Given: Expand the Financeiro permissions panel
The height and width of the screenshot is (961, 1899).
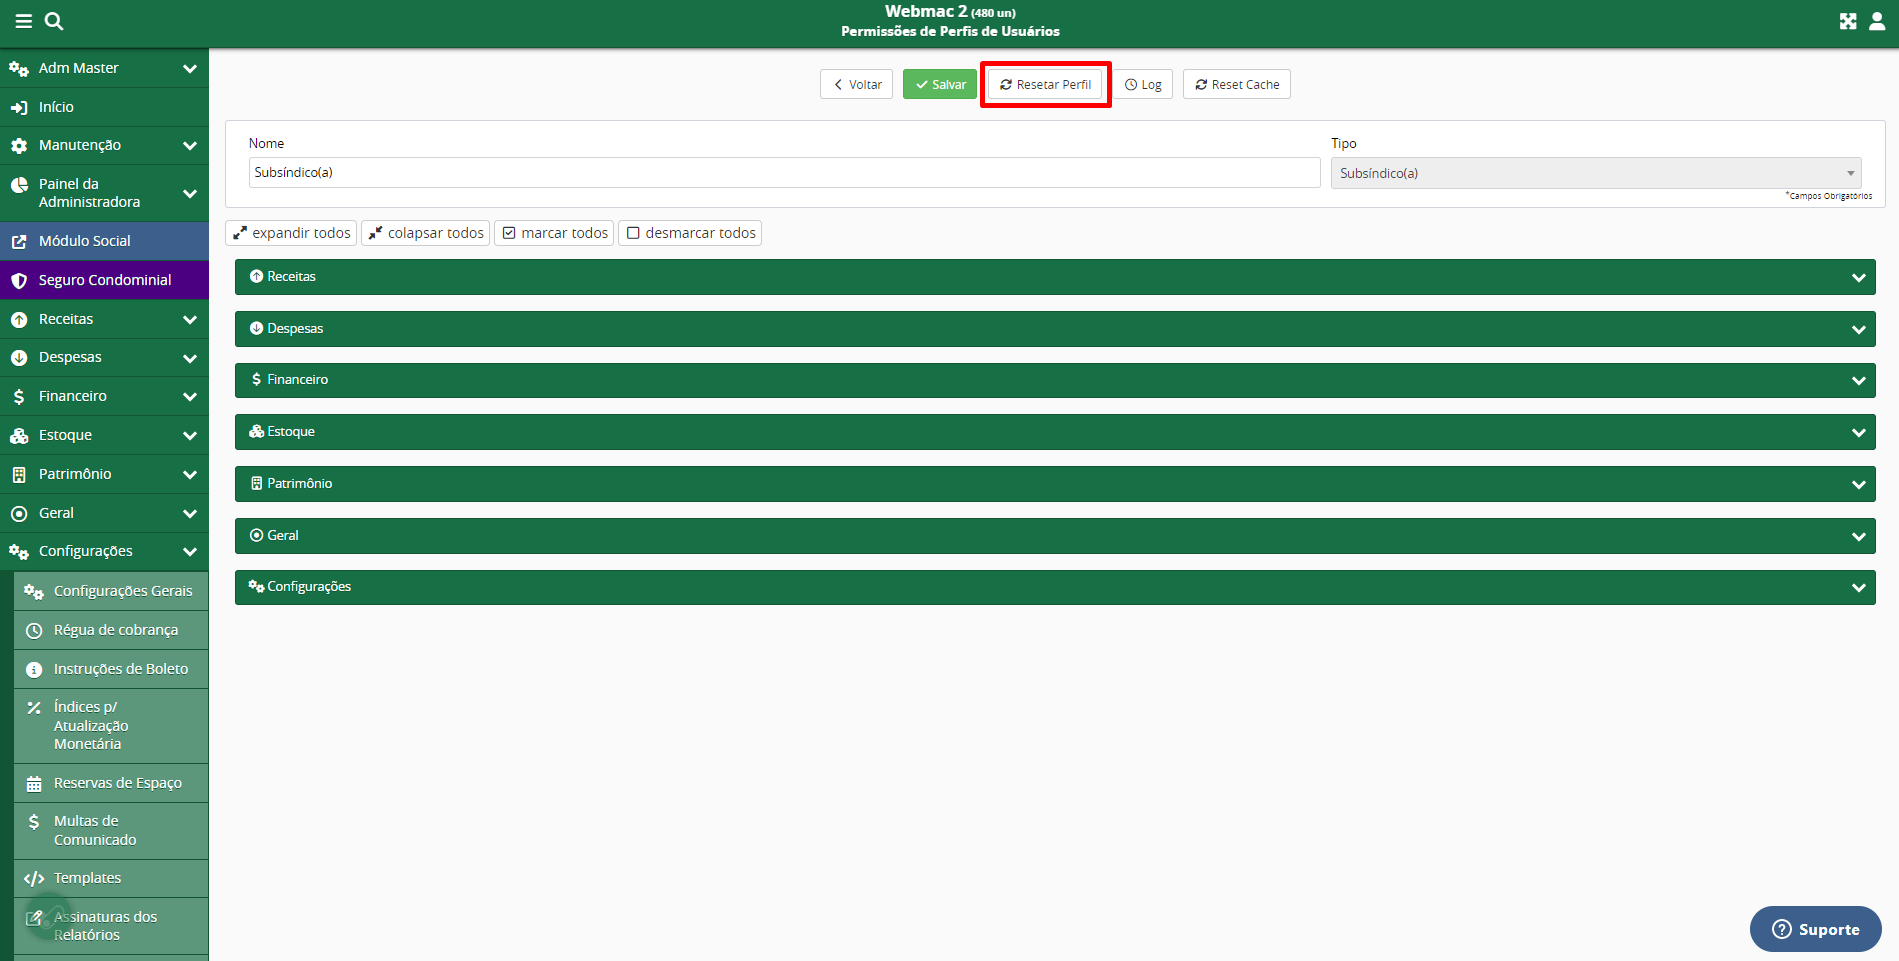Looking at the screenshot, I should 1054,380.
